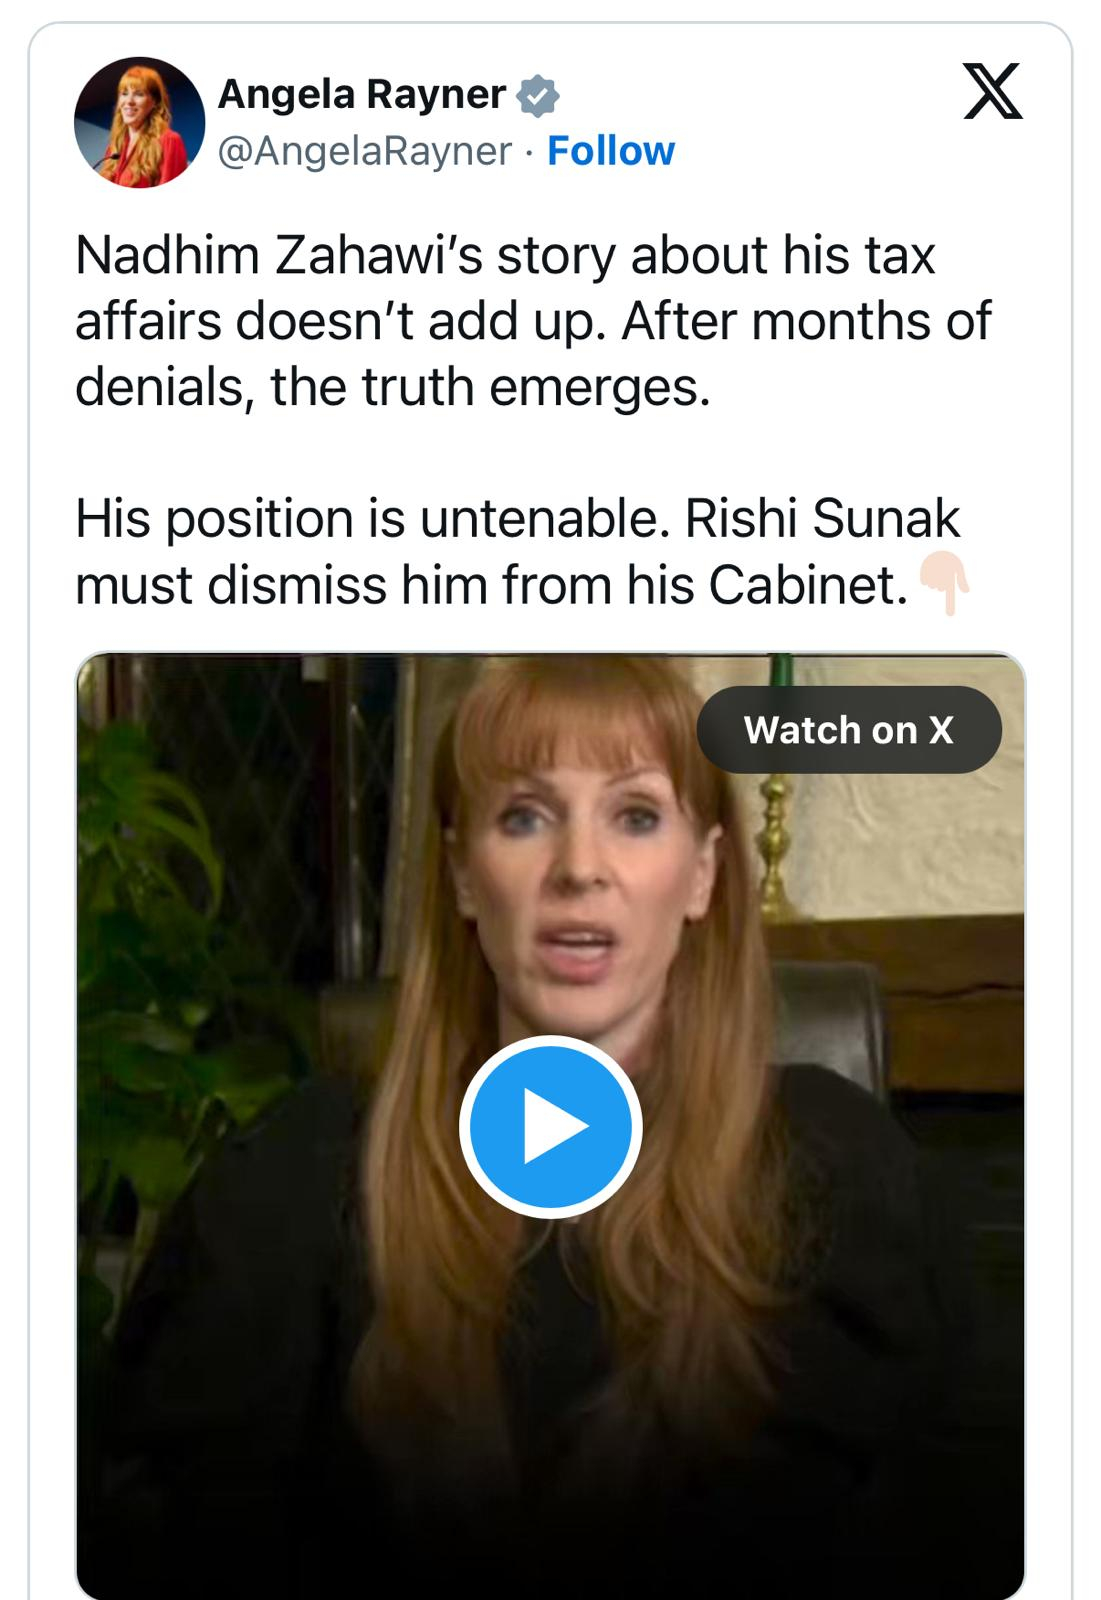Click the name "Rishi Sunak" in tweet
Screen dimensions: 1101x1600
(822, 519)
